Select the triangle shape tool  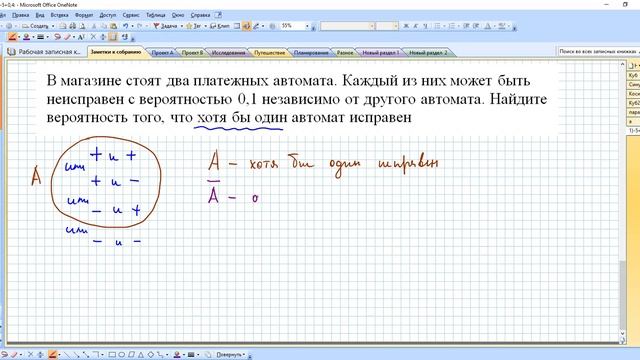(141, 355)
